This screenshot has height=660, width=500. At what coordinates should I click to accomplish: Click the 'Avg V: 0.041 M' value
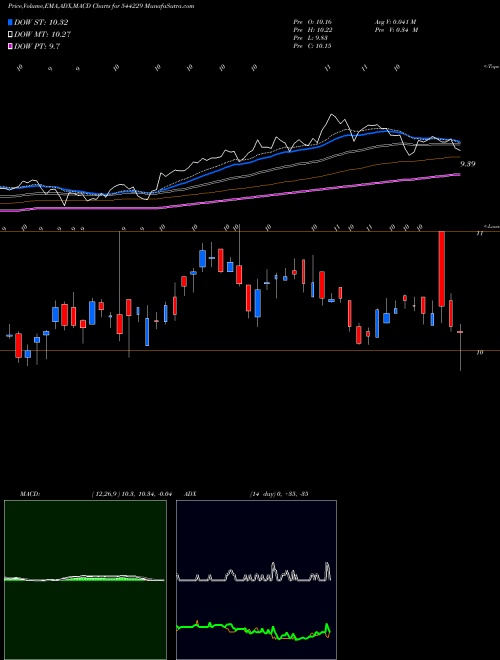coord(395,21)
